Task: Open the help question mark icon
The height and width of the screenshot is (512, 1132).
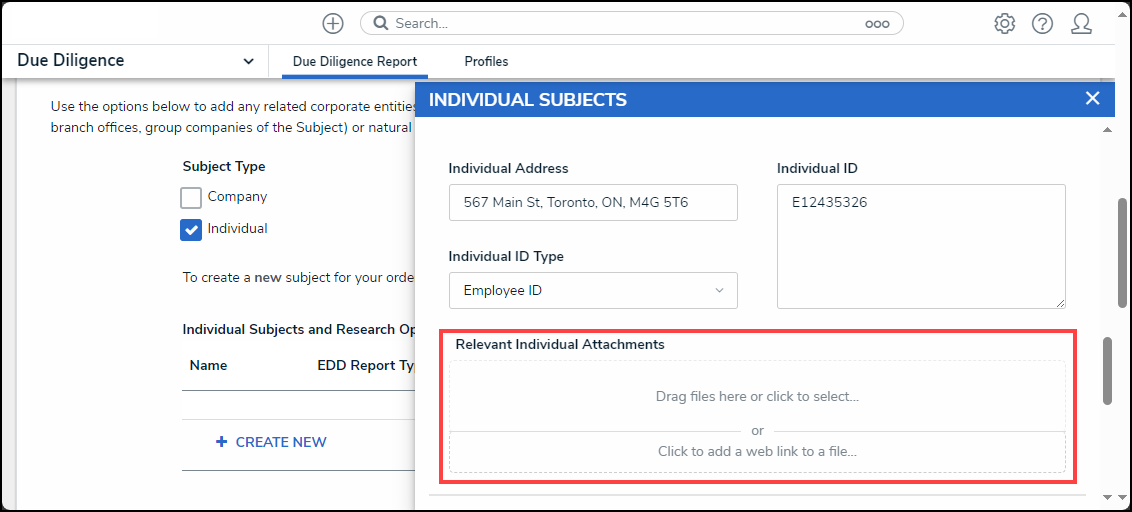Action: (x=1042, y=24)
